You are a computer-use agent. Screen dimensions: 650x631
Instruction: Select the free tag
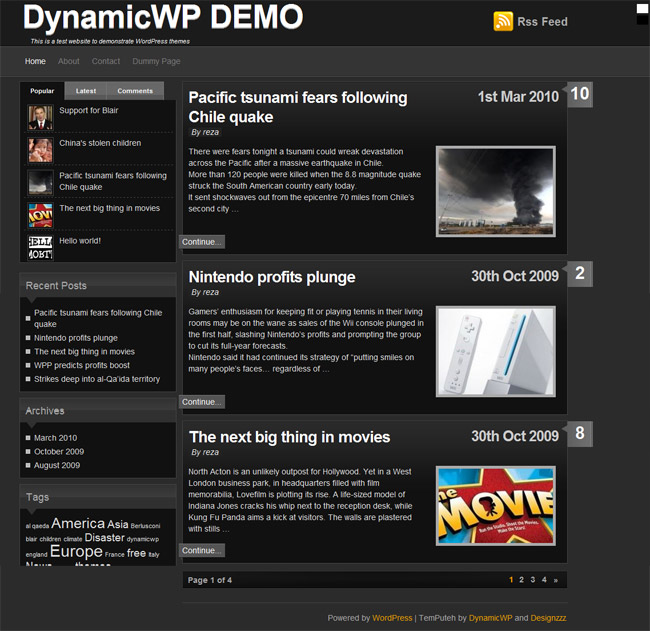click(136, 553)
